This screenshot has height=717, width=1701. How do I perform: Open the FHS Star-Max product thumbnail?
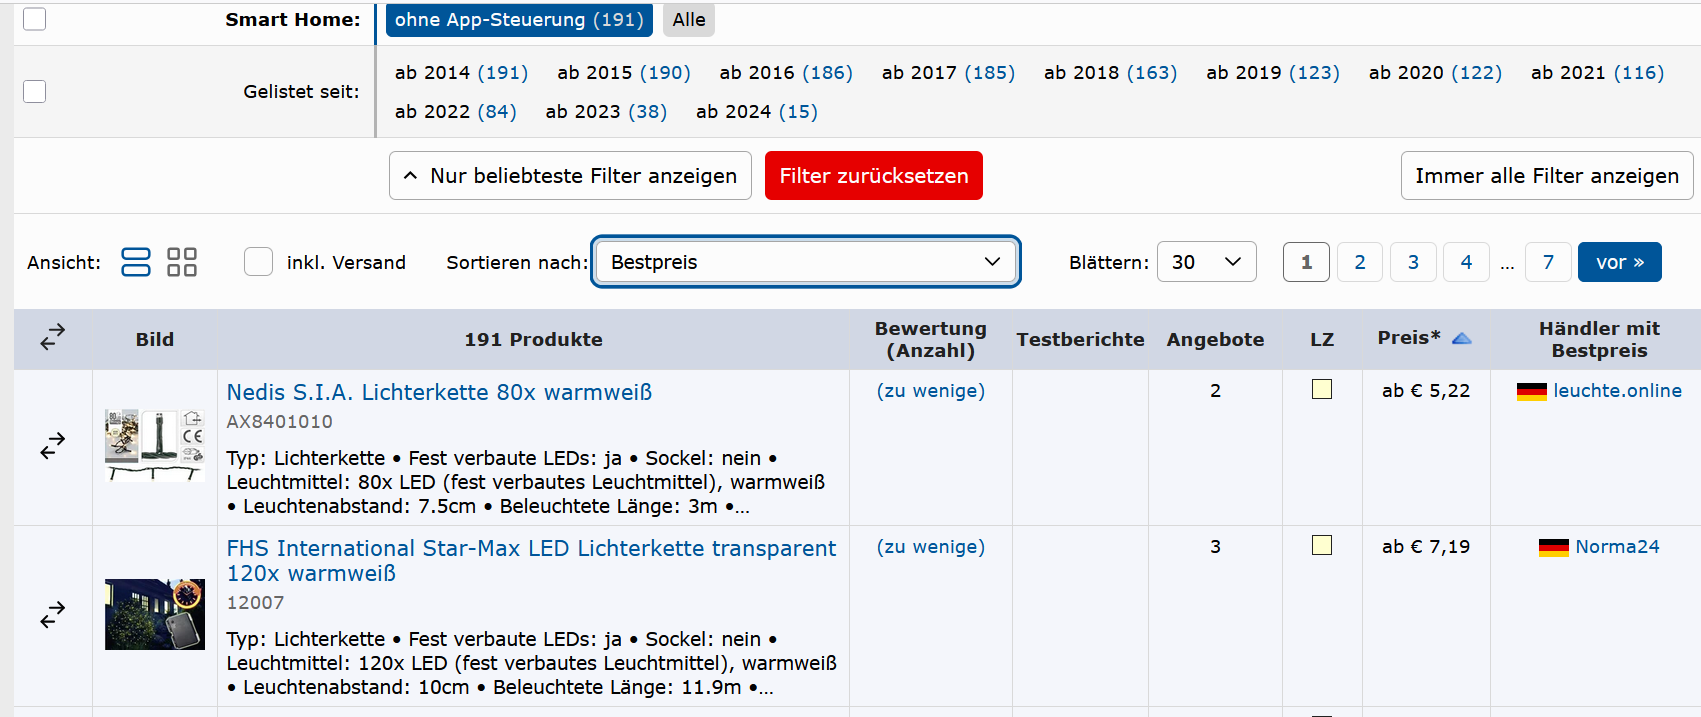pyautogui.click(x=155, y=615)
